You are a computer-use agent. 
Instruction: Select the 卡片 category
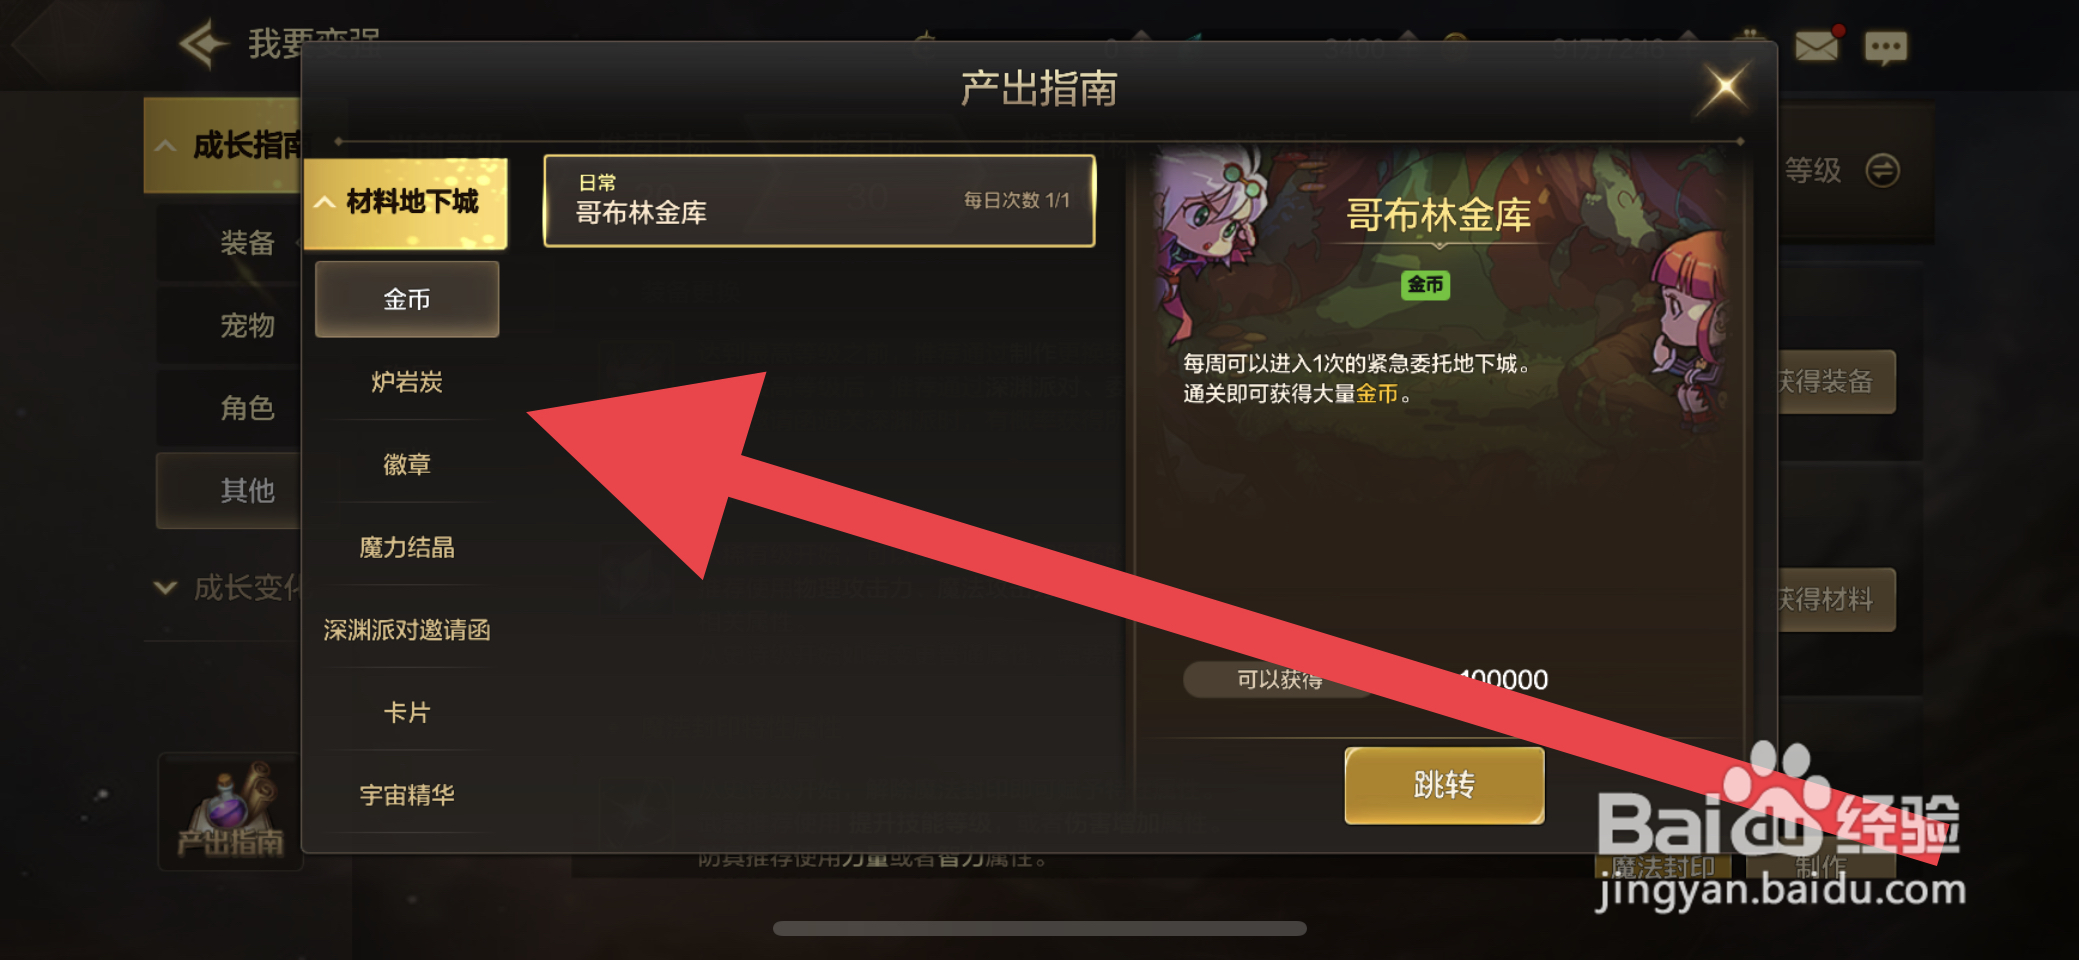(x=407, y=713)
